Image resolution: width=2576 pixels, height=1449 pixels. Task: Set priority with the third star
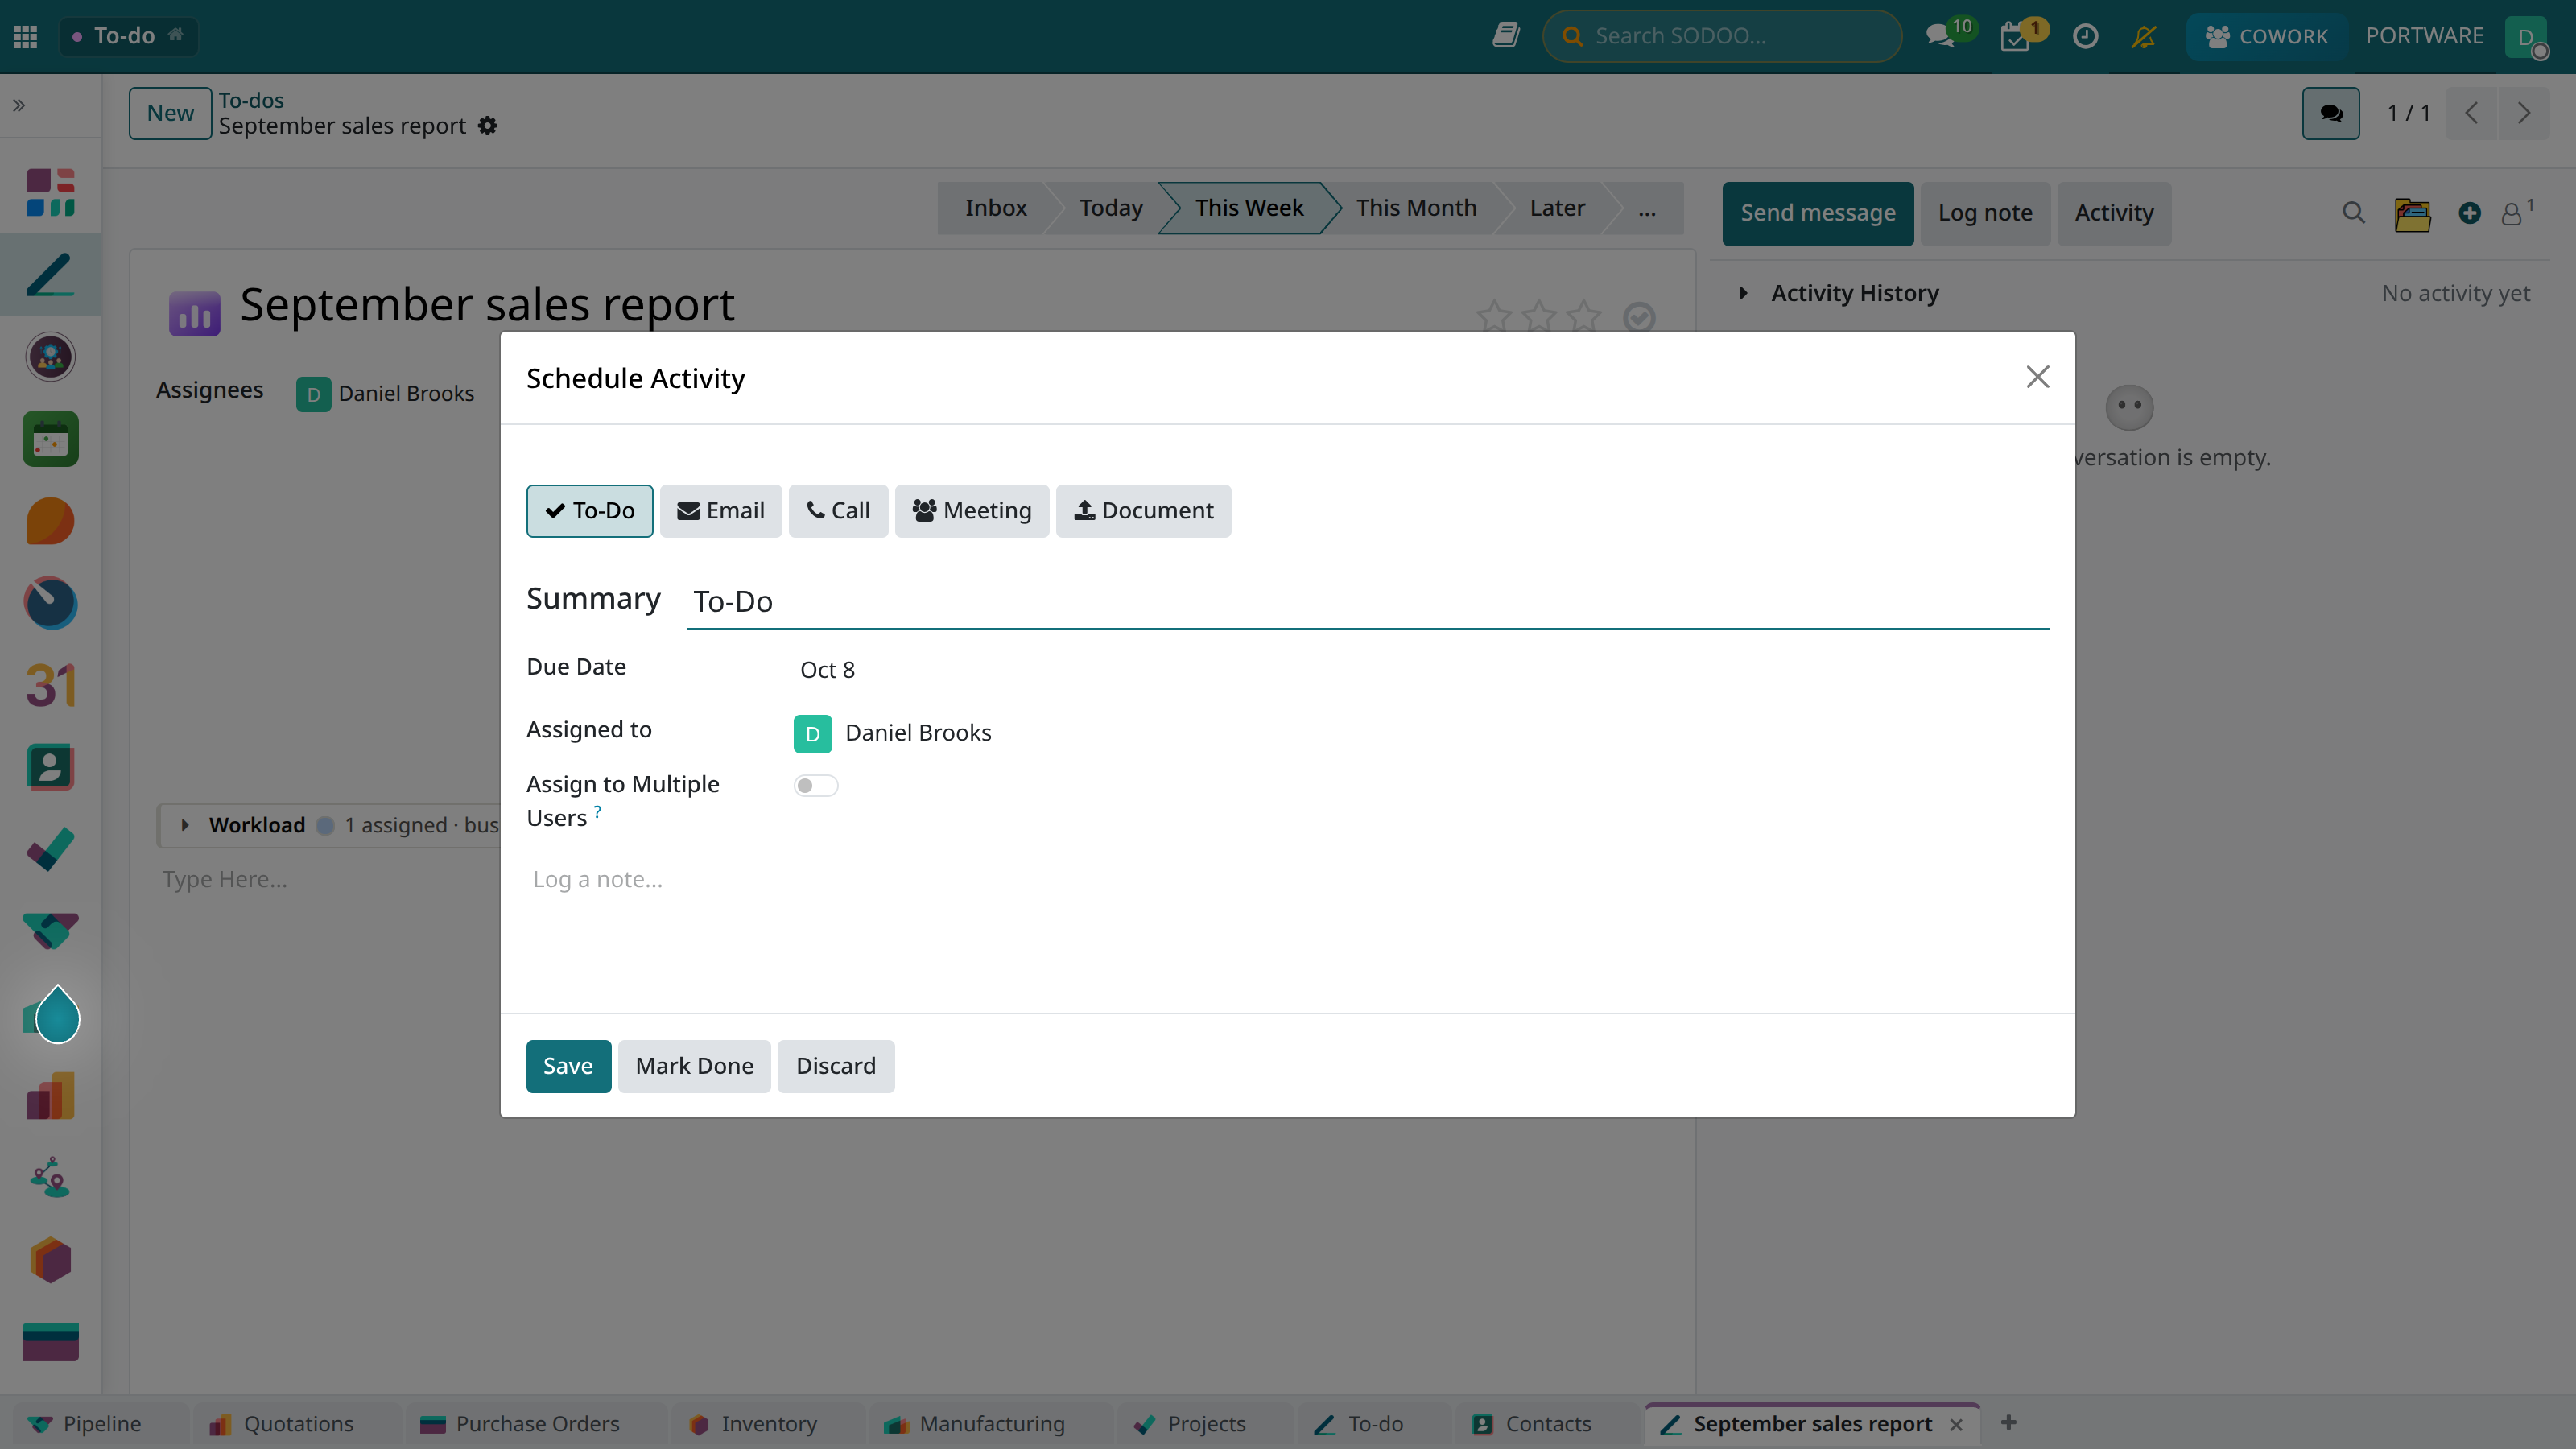point(1584,316)
